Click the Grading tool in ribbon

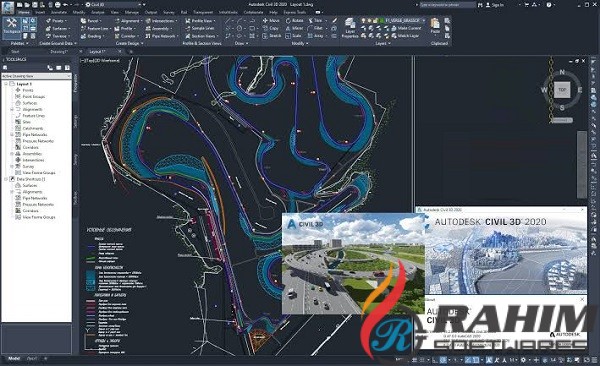pos(92,36)
